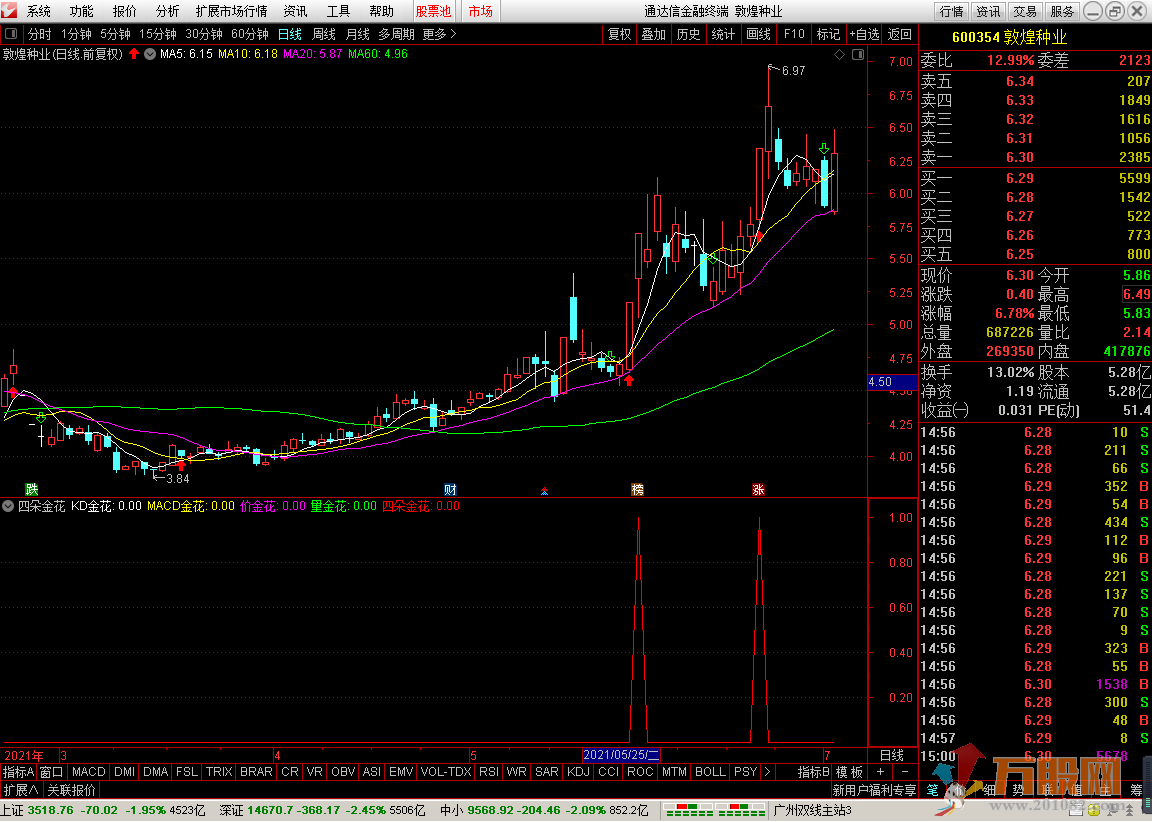Click the 行情 button at top right
The height and width of the screenshot is (822, 1152).
tap(951, 11)
